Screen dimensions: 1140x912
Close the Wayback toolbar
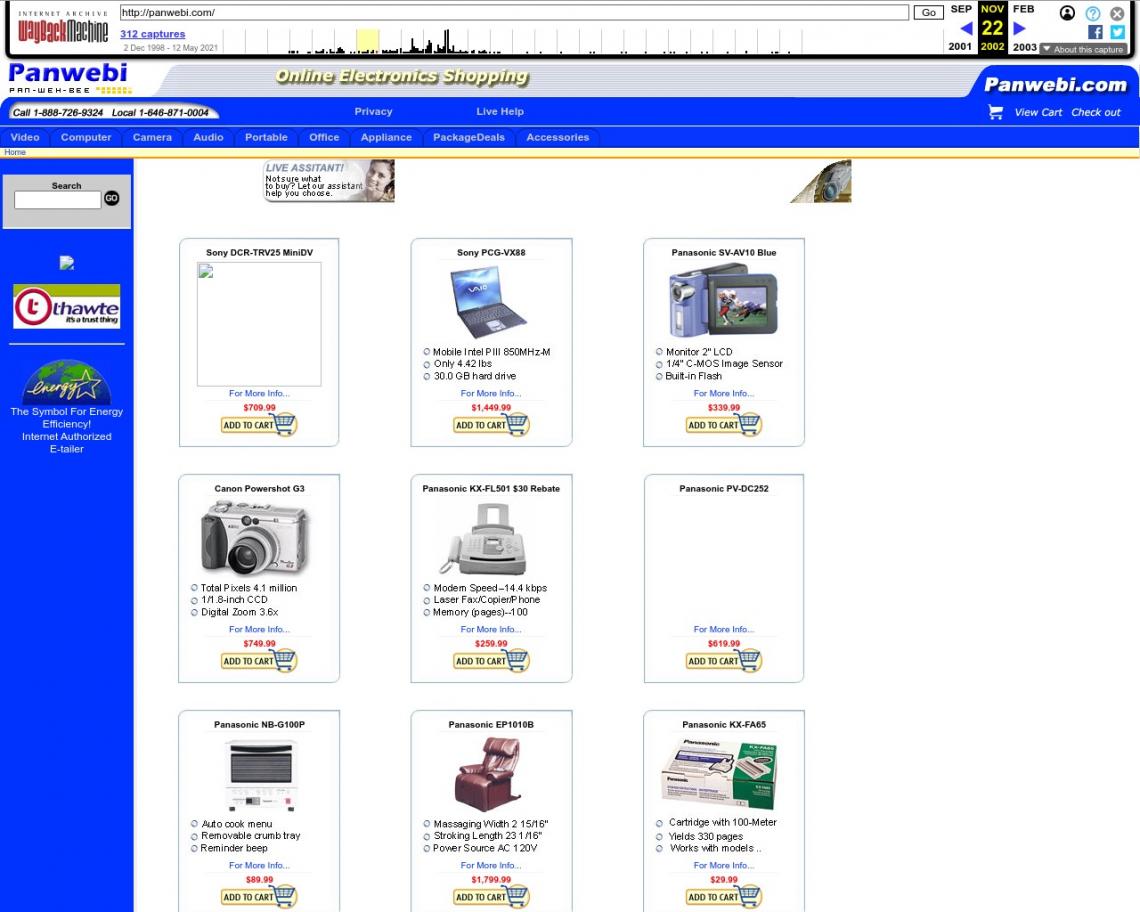coord(1117,13)
